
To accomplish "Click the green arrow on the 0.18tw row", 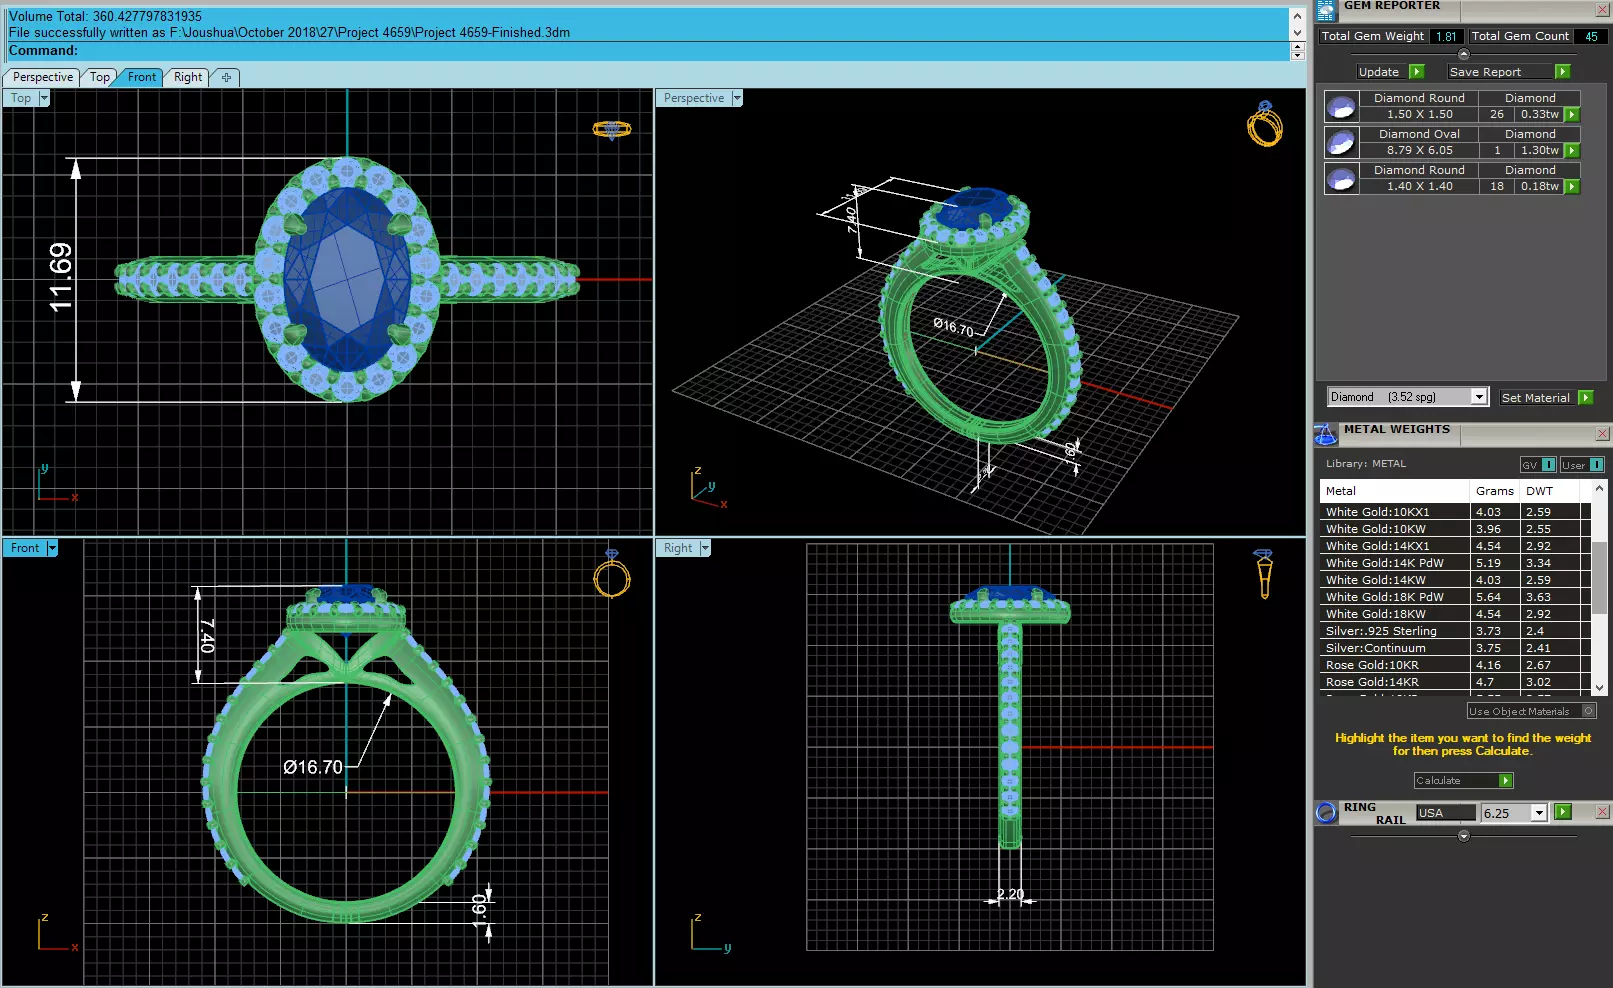I will [x=1572, y=187].
